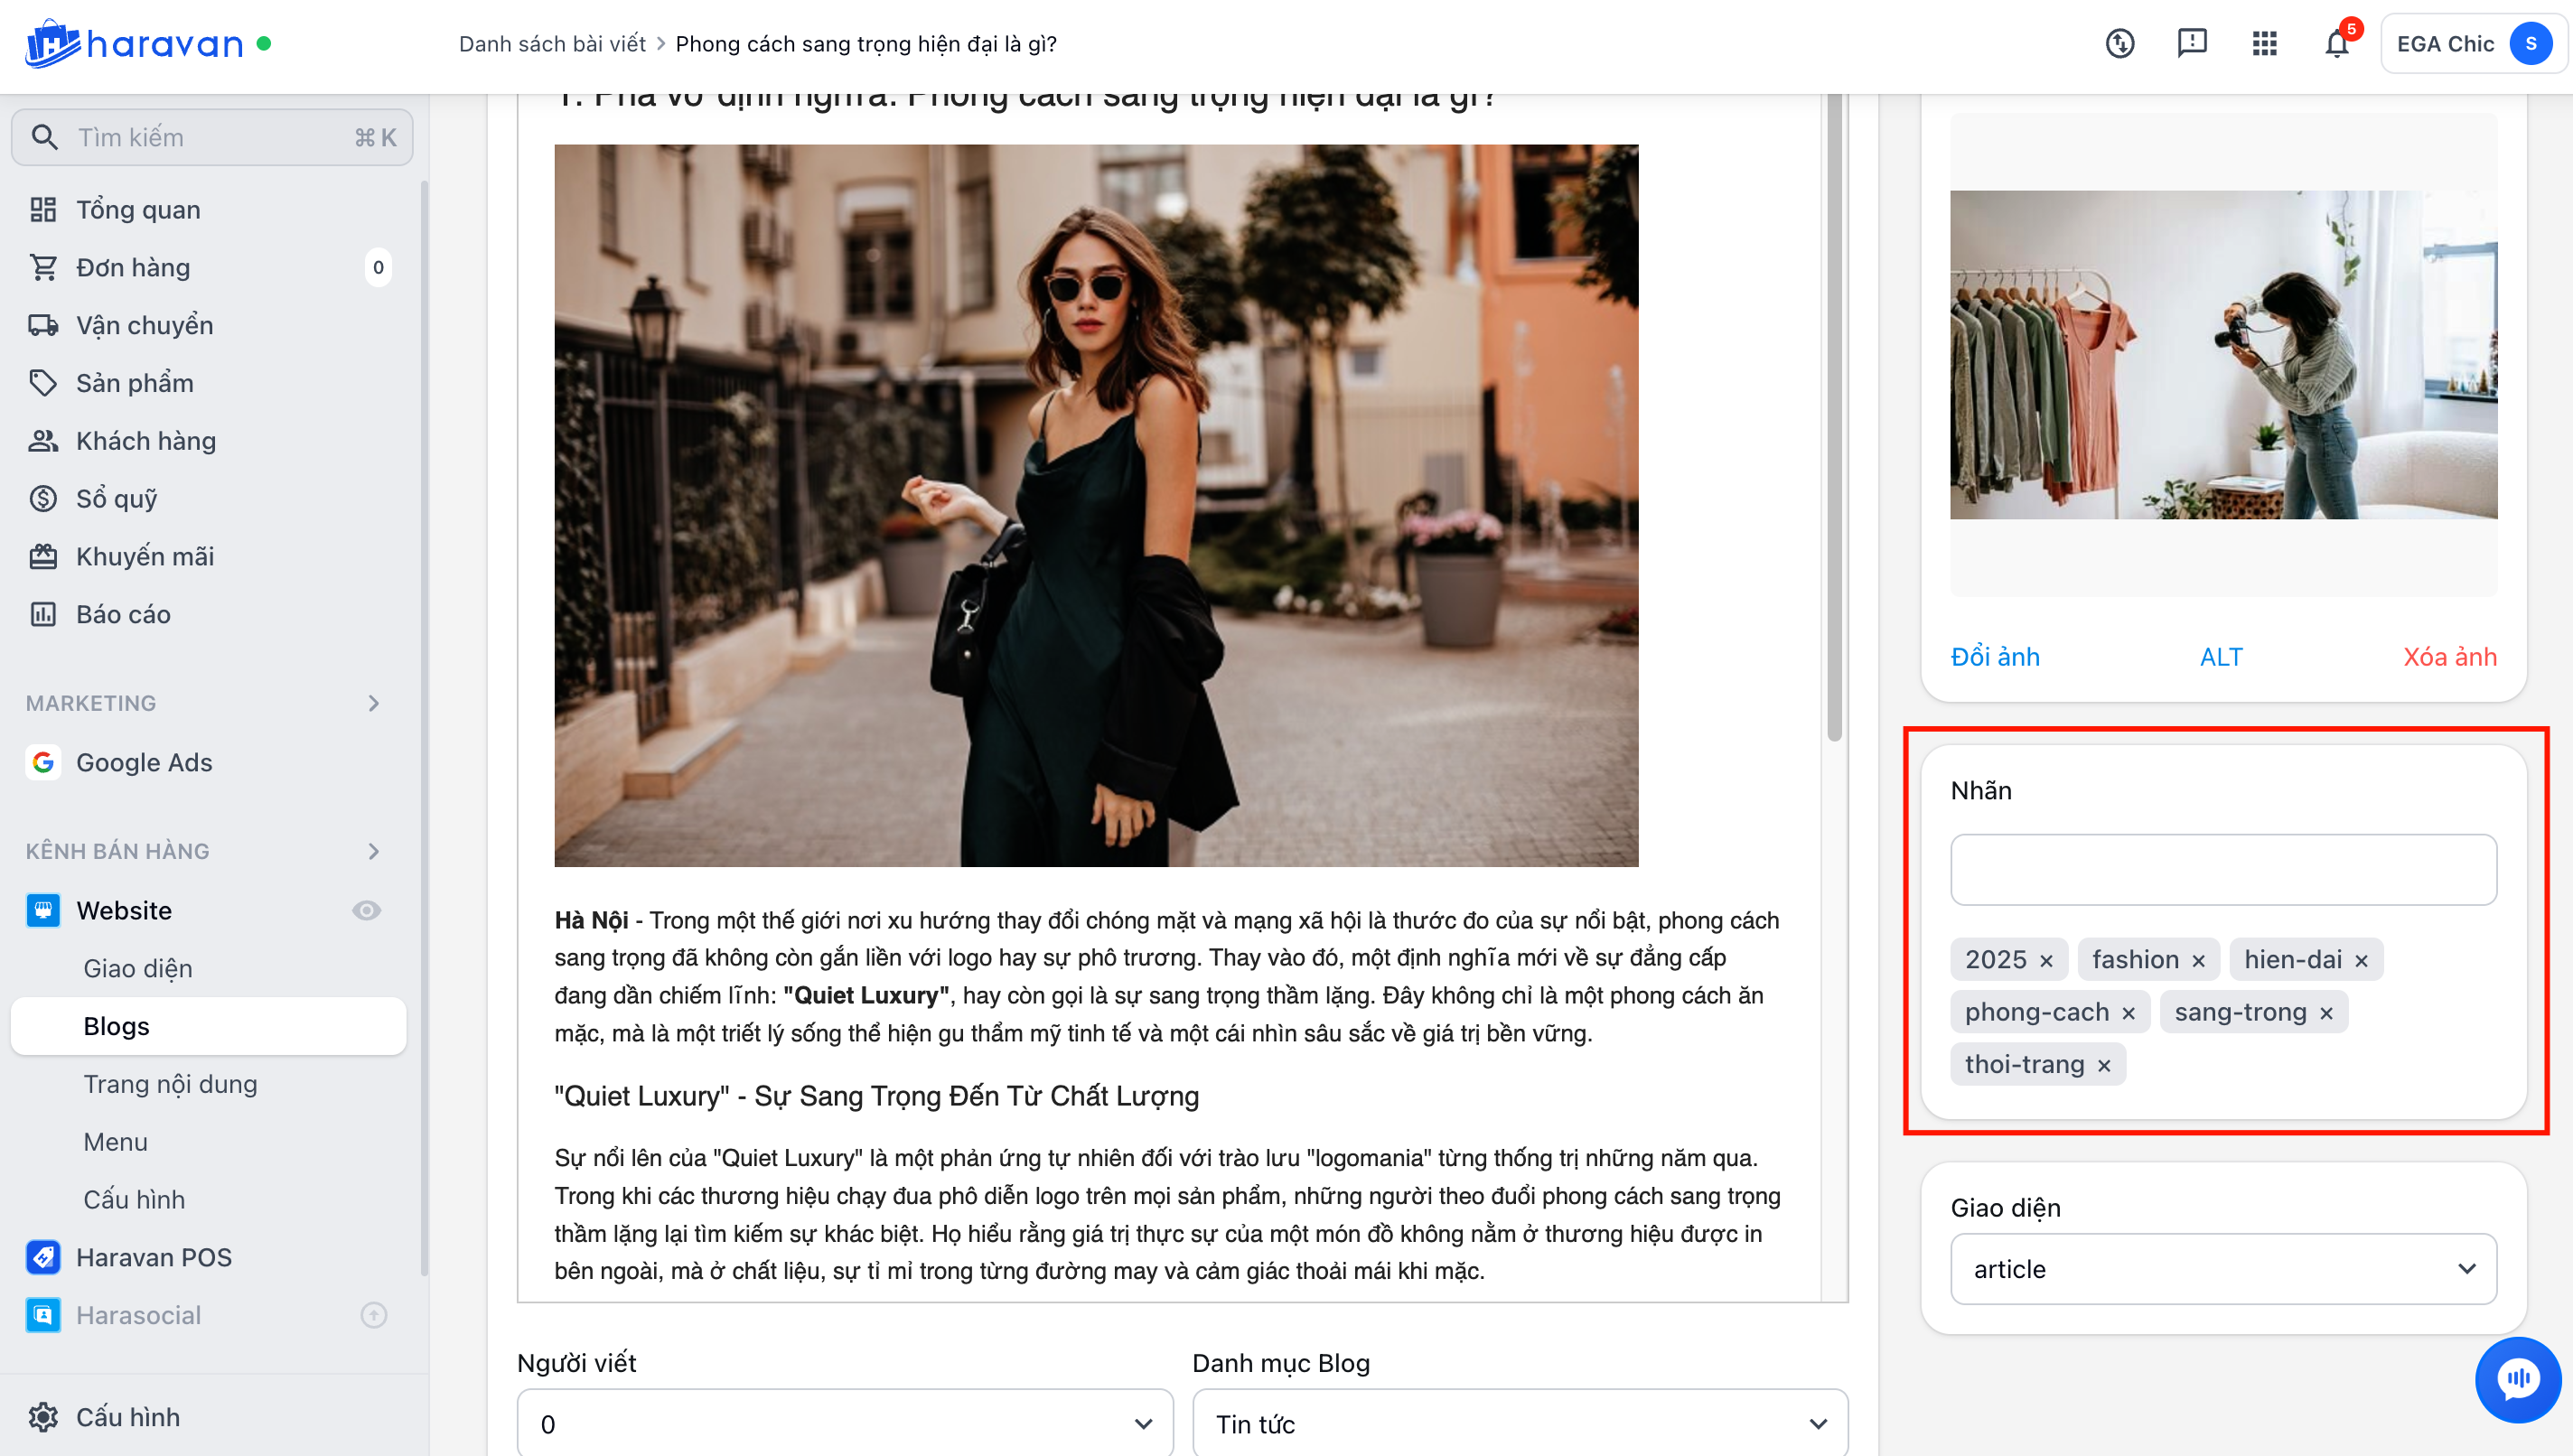Open the Blogs menu item

117,1026
